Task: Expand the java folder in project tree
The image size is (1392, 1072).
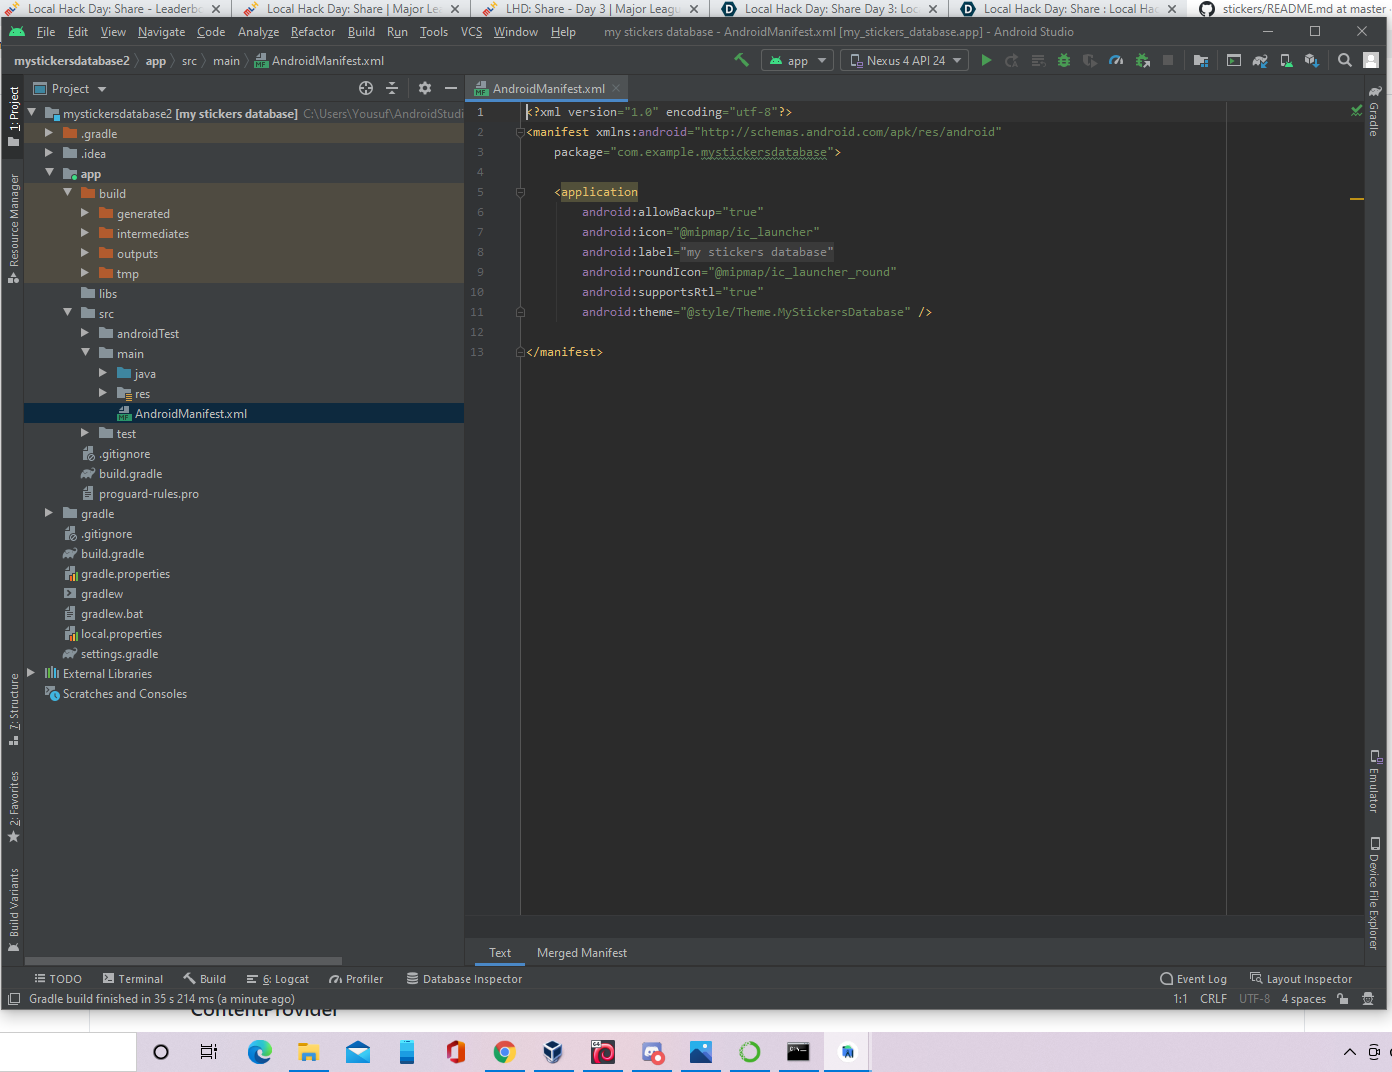Action: tap(103, 373)
